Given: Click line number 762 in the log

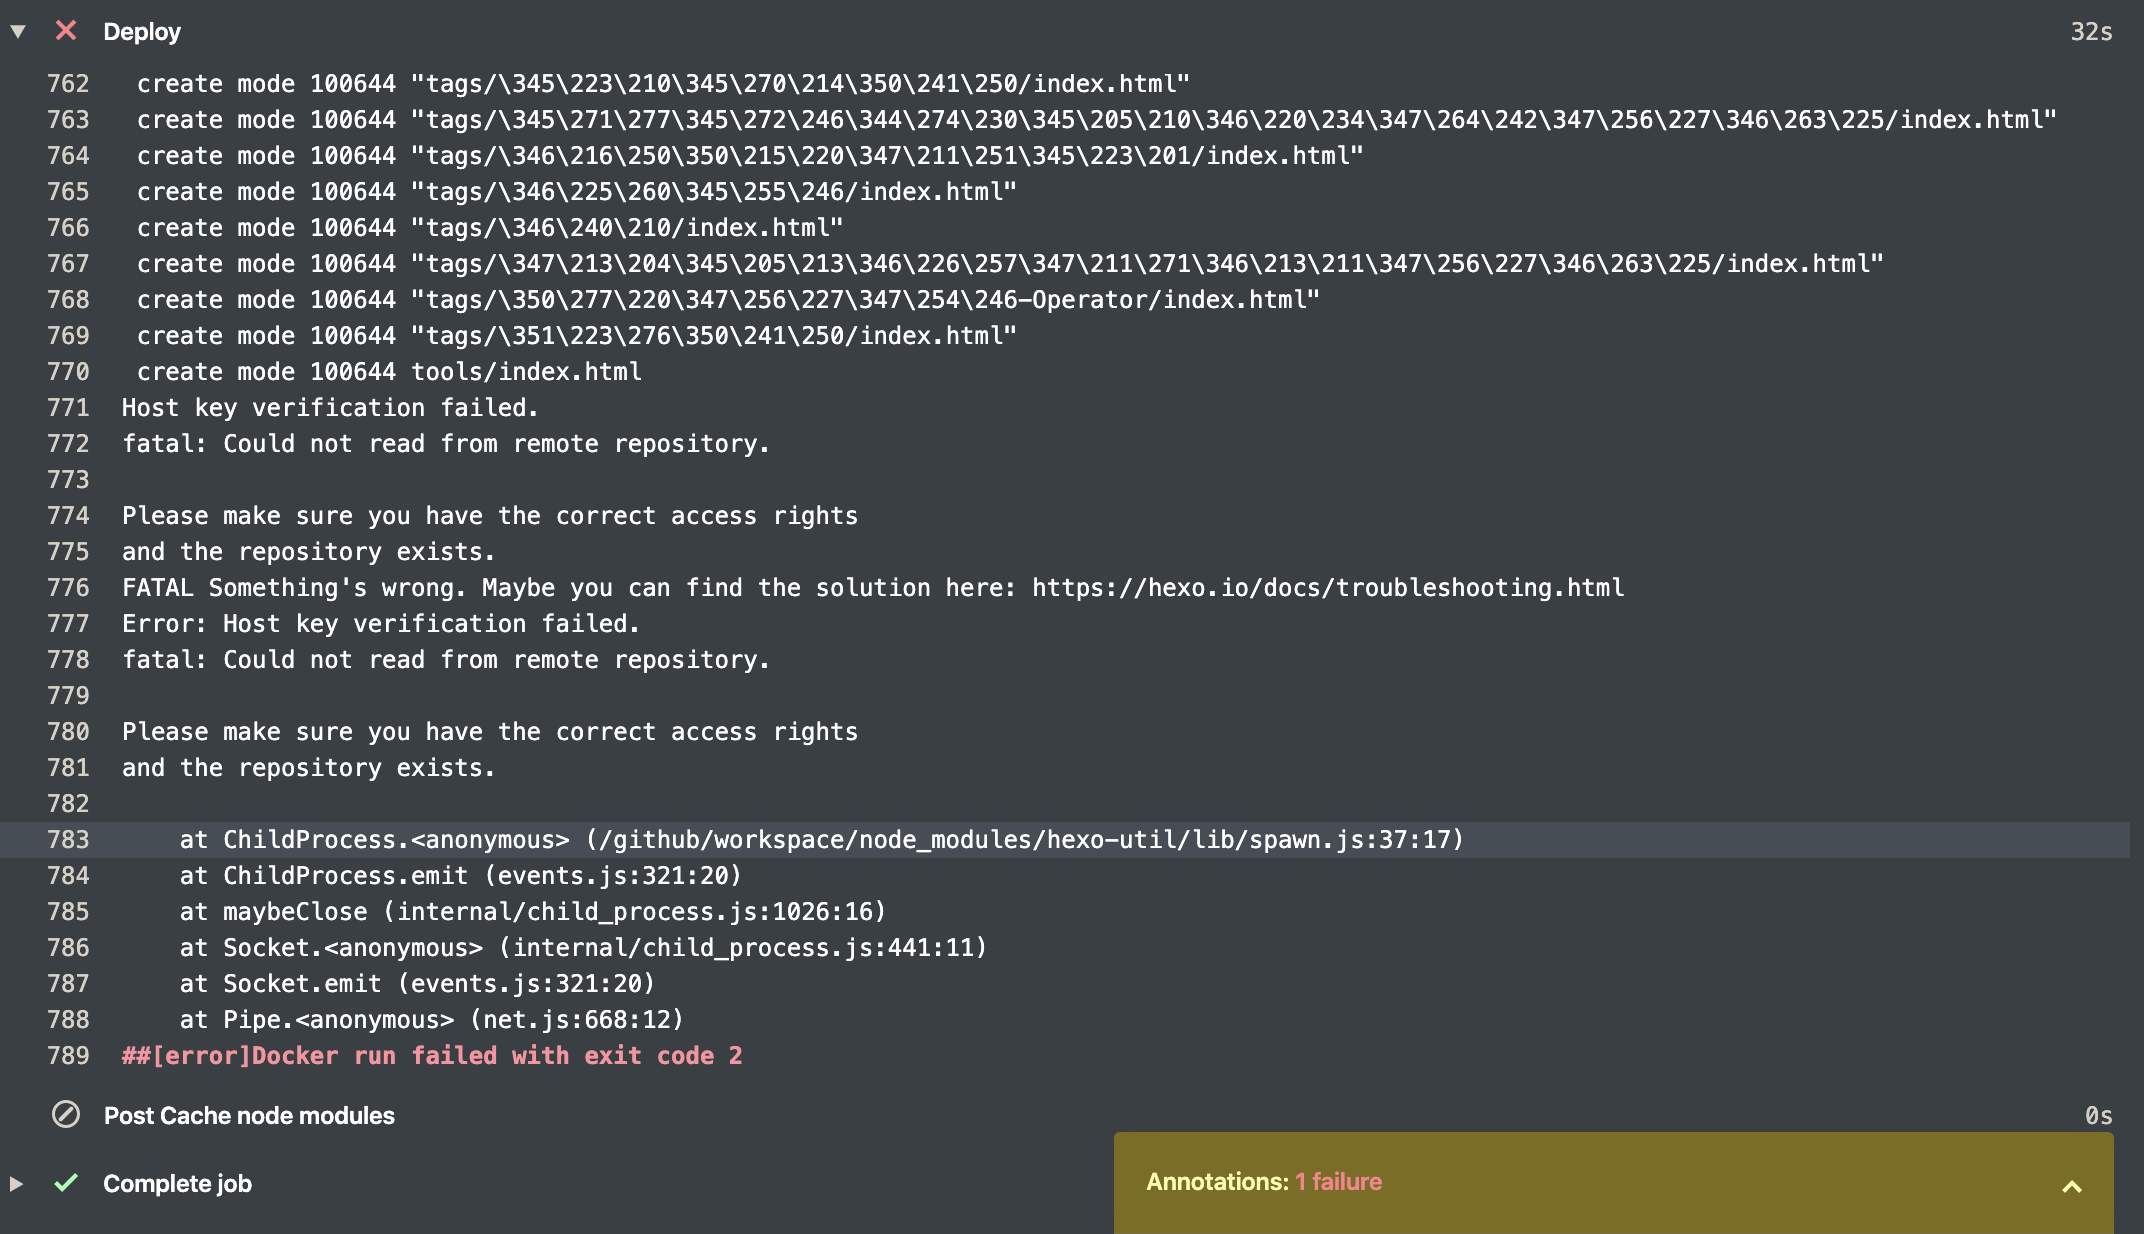Looking at the screenshot, I should pyautogui.click(x=68, y=84).
